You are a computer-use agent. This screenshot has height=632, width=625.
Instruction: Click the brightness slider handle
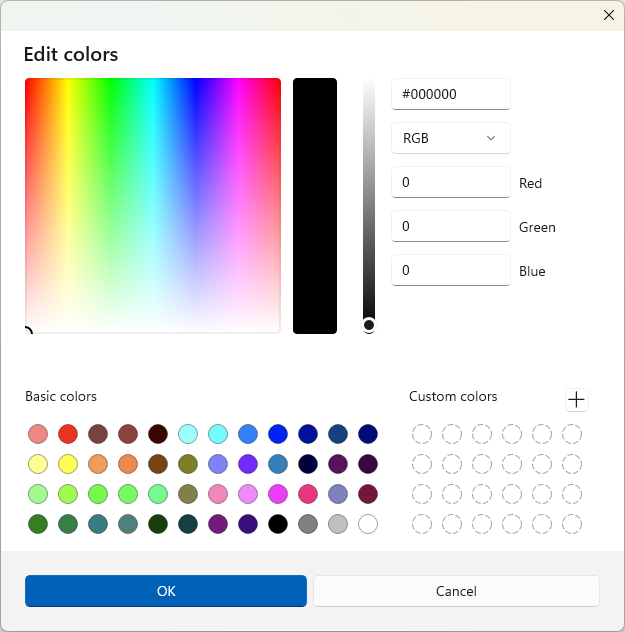pyautogui.click(x=369, y=325)
